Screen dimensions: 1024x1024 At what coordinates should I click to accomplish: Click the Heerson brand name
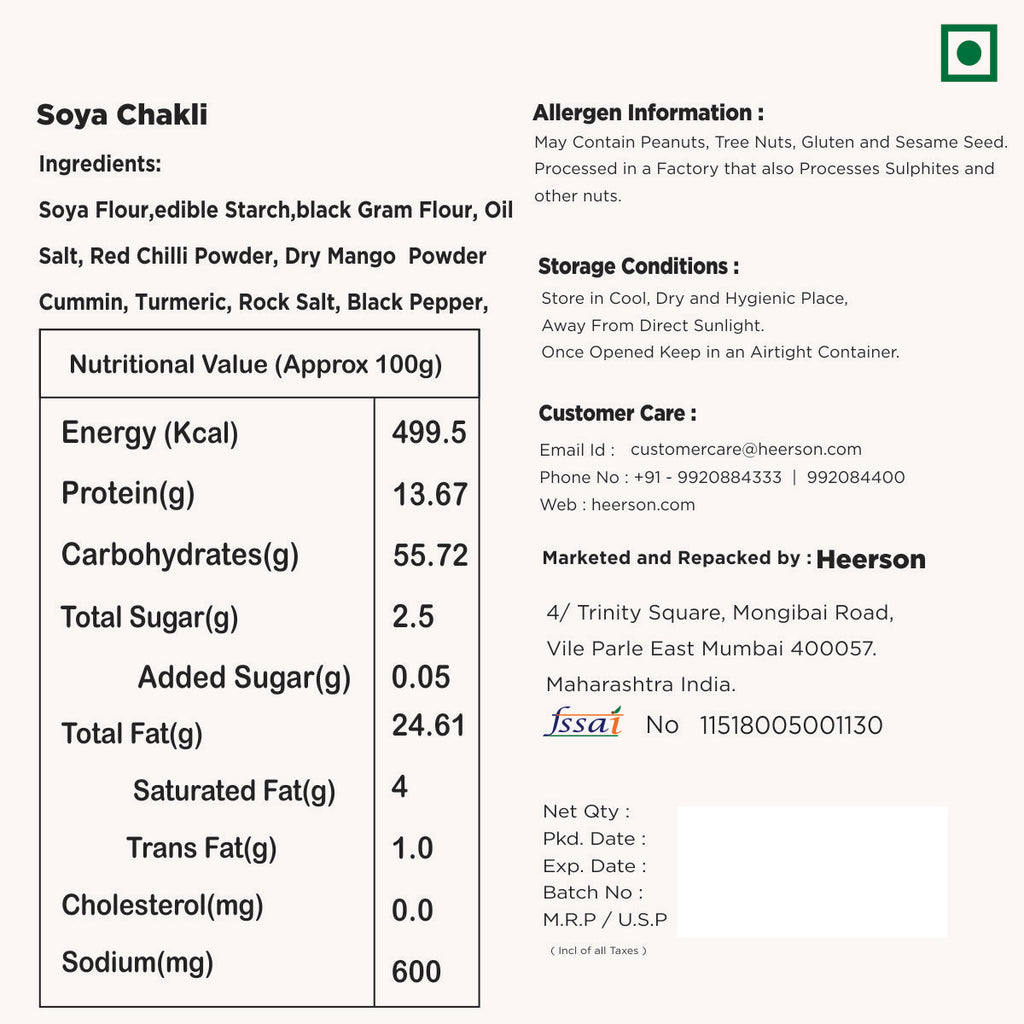[x=870, y=560]
